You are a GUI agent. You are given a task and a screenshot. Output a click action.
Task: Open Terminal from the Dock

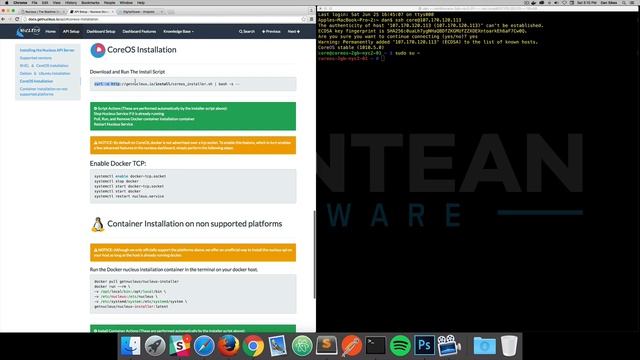(x=376, y=346)
